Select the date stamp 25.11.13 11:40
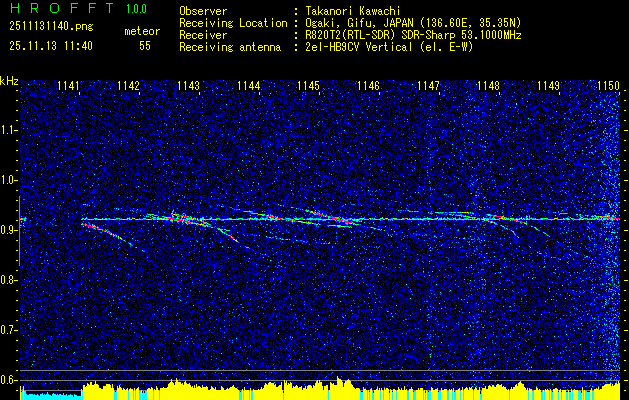The image size is (629, 400). (x=51, y=46)
